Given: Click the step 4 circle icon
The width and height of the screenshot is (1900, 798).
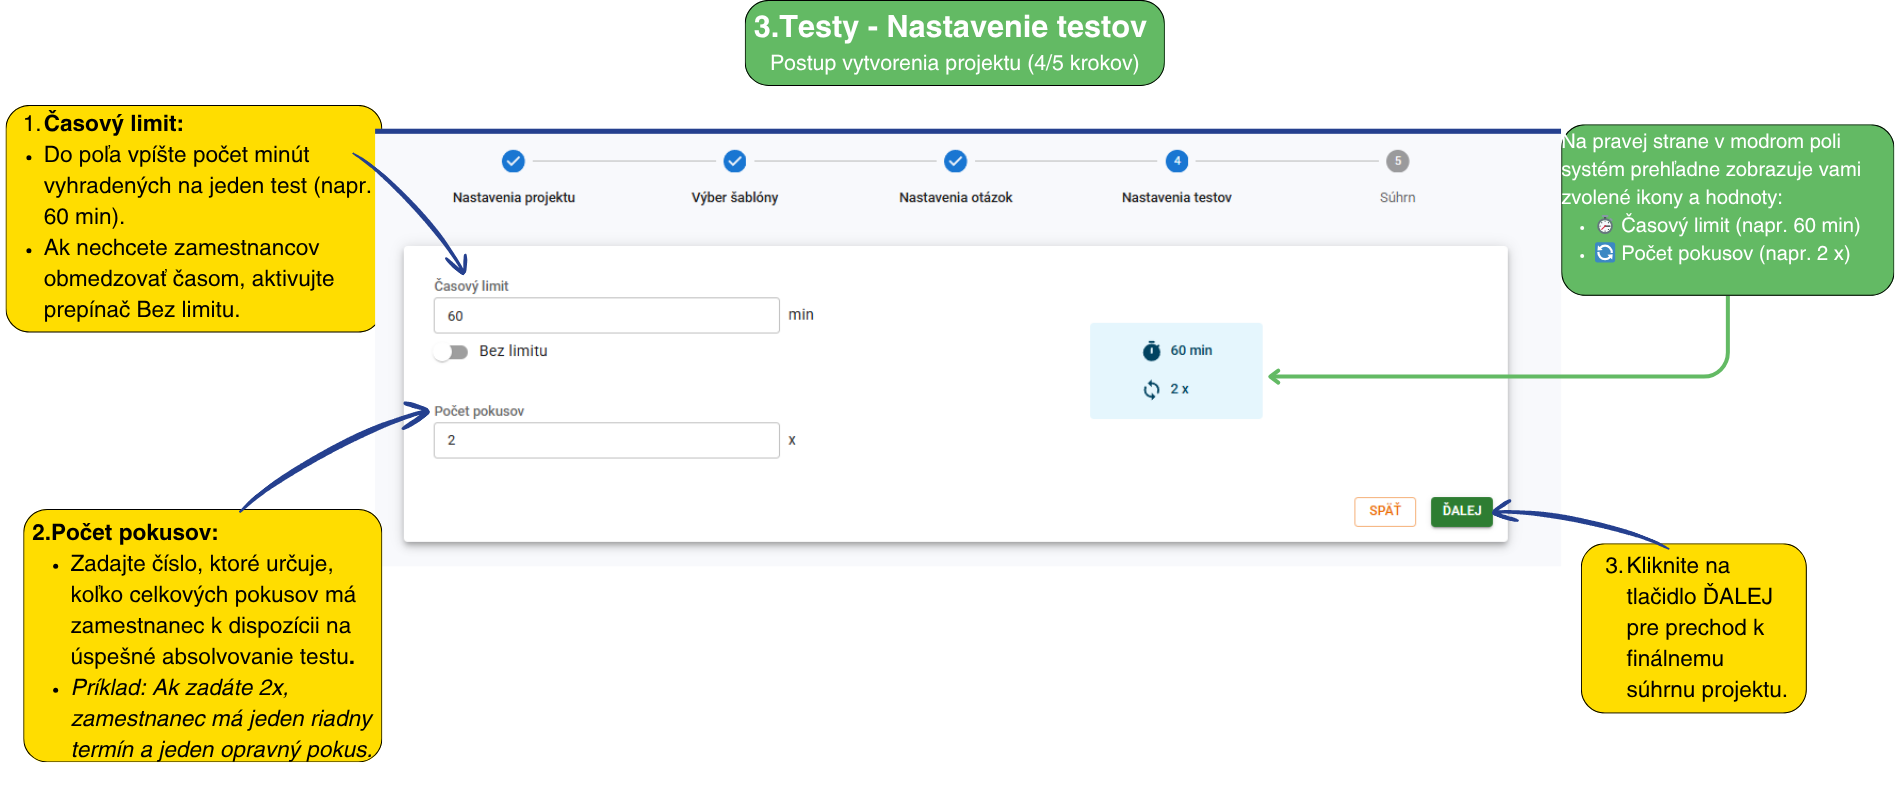Looking at the screenshot, I should (1177, 161).
